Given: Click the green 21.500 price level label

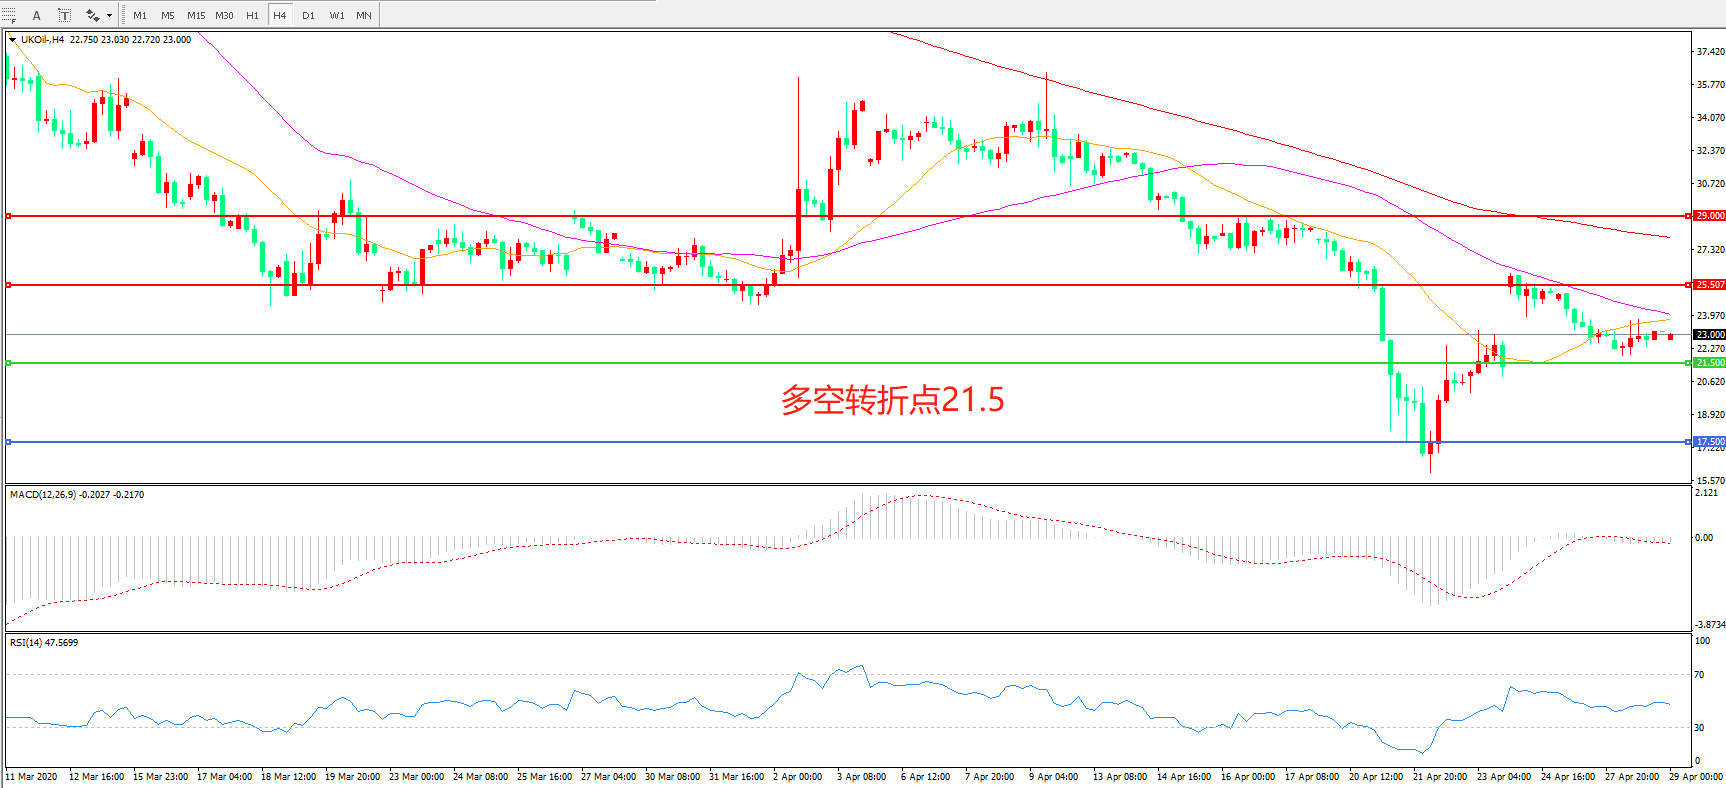Looking at the screenshot, I should pyautogui.click(x=1709, y=363).
